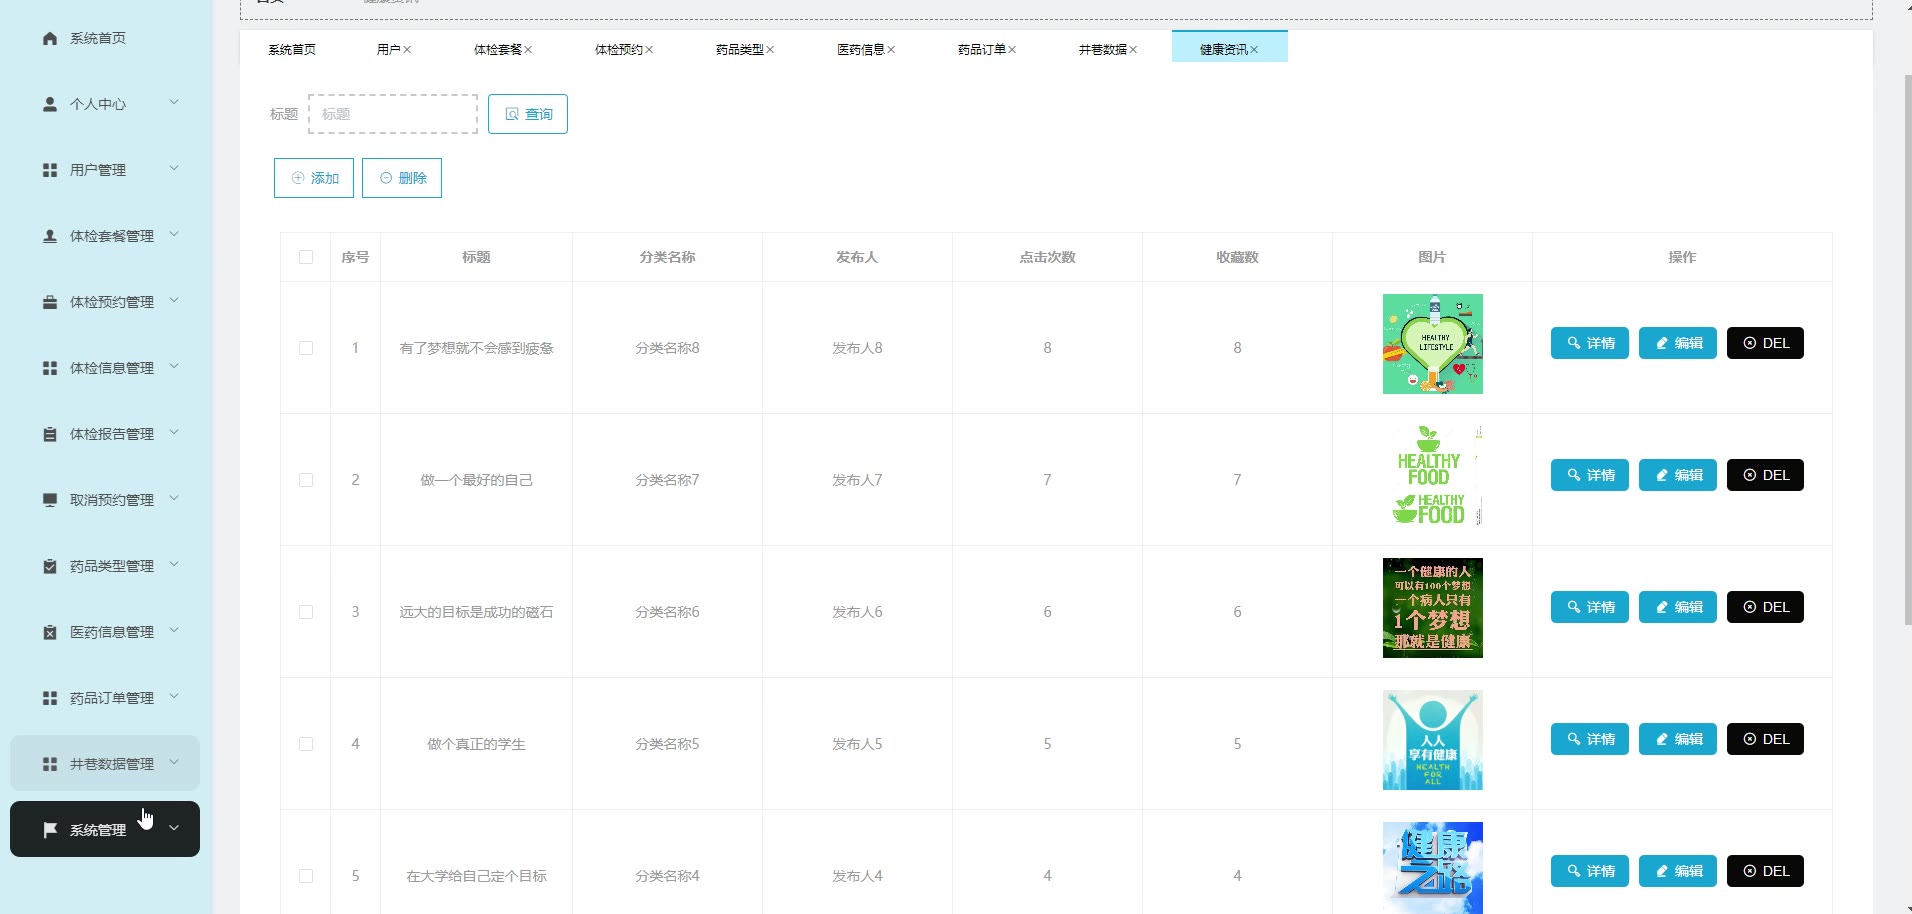Click the 添加 button

[314, 178]
